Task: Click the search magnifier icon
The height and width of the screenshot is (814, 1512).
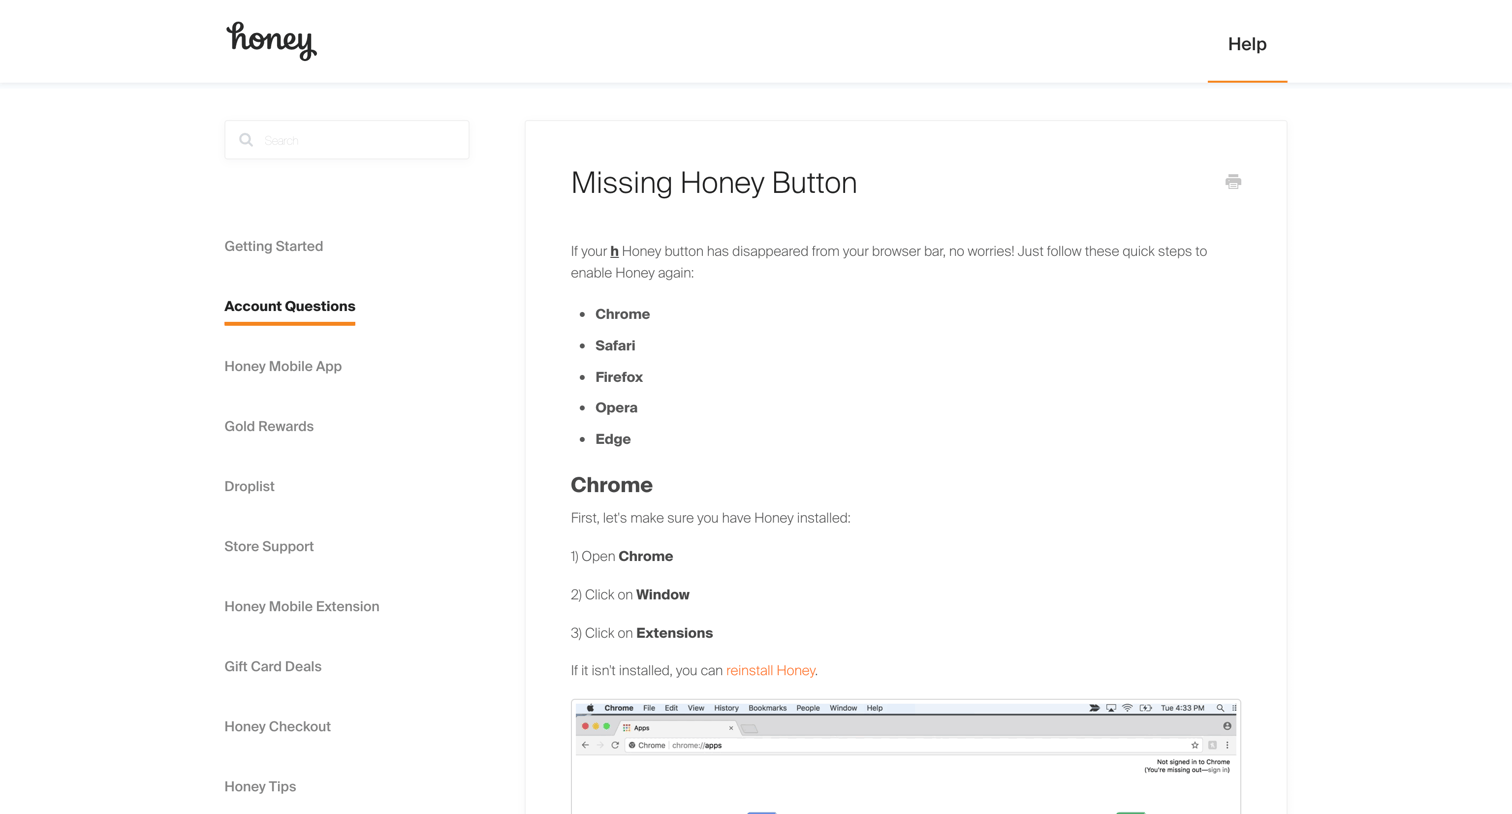Action: (x=246, y=140)
